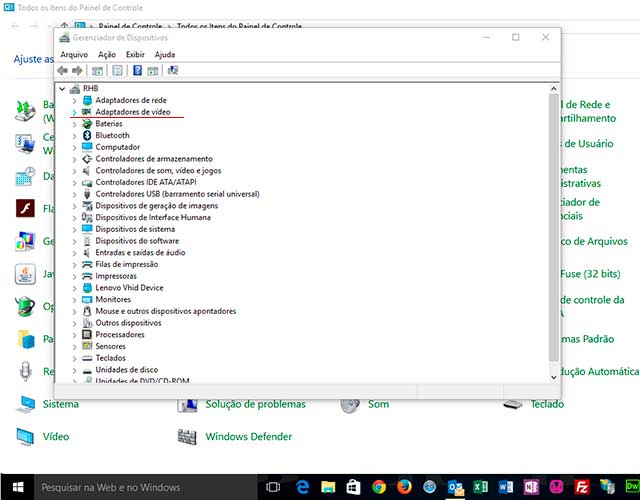Open Windows Defender in Control Panel
The image size is (640, 500).
(248, 437)
